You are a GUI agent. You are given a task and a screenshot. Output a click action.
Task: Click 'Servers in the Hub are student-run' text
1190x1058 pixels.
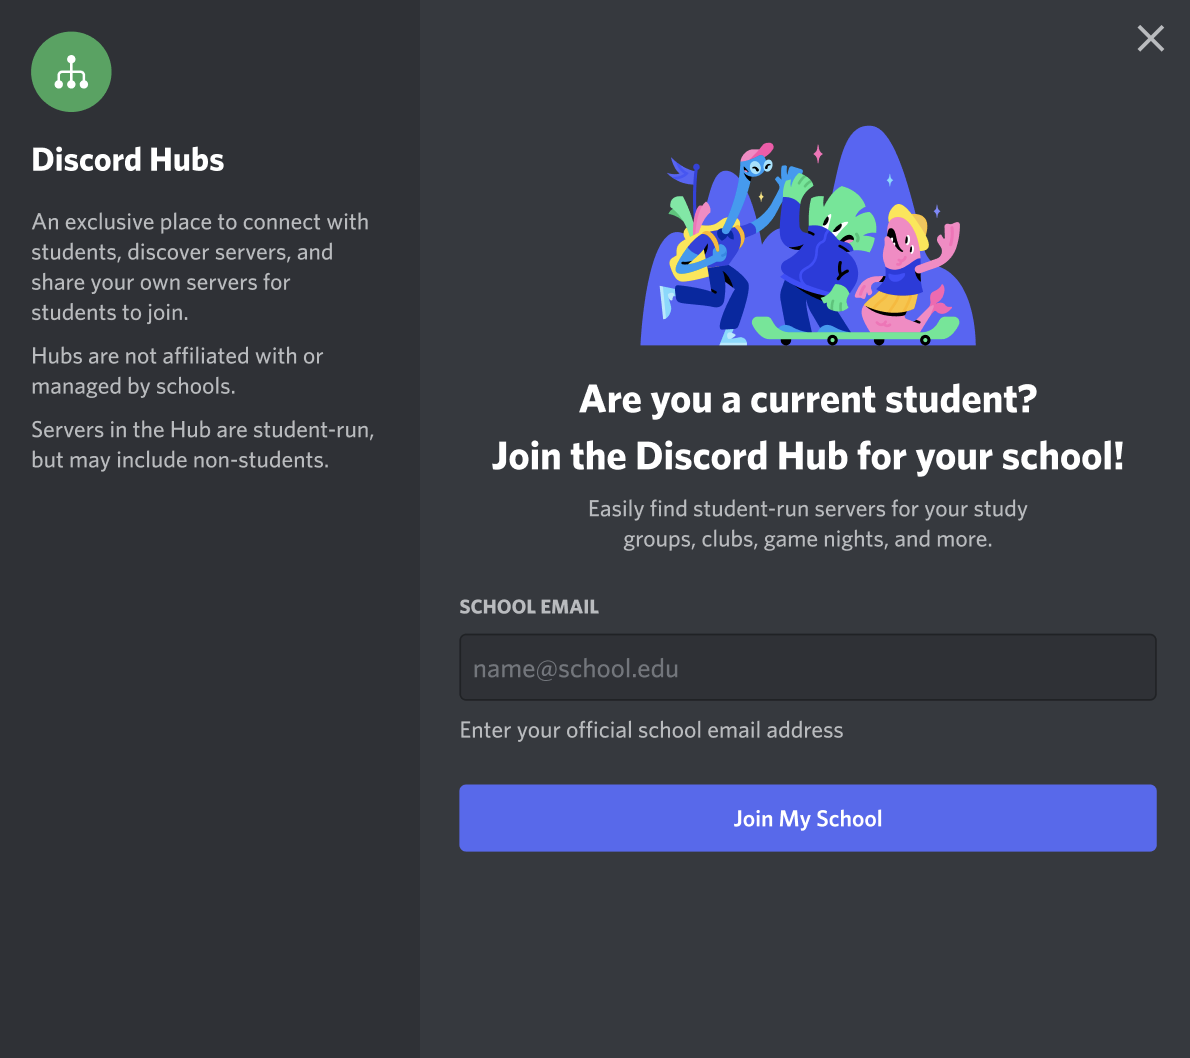pos(203,445)
